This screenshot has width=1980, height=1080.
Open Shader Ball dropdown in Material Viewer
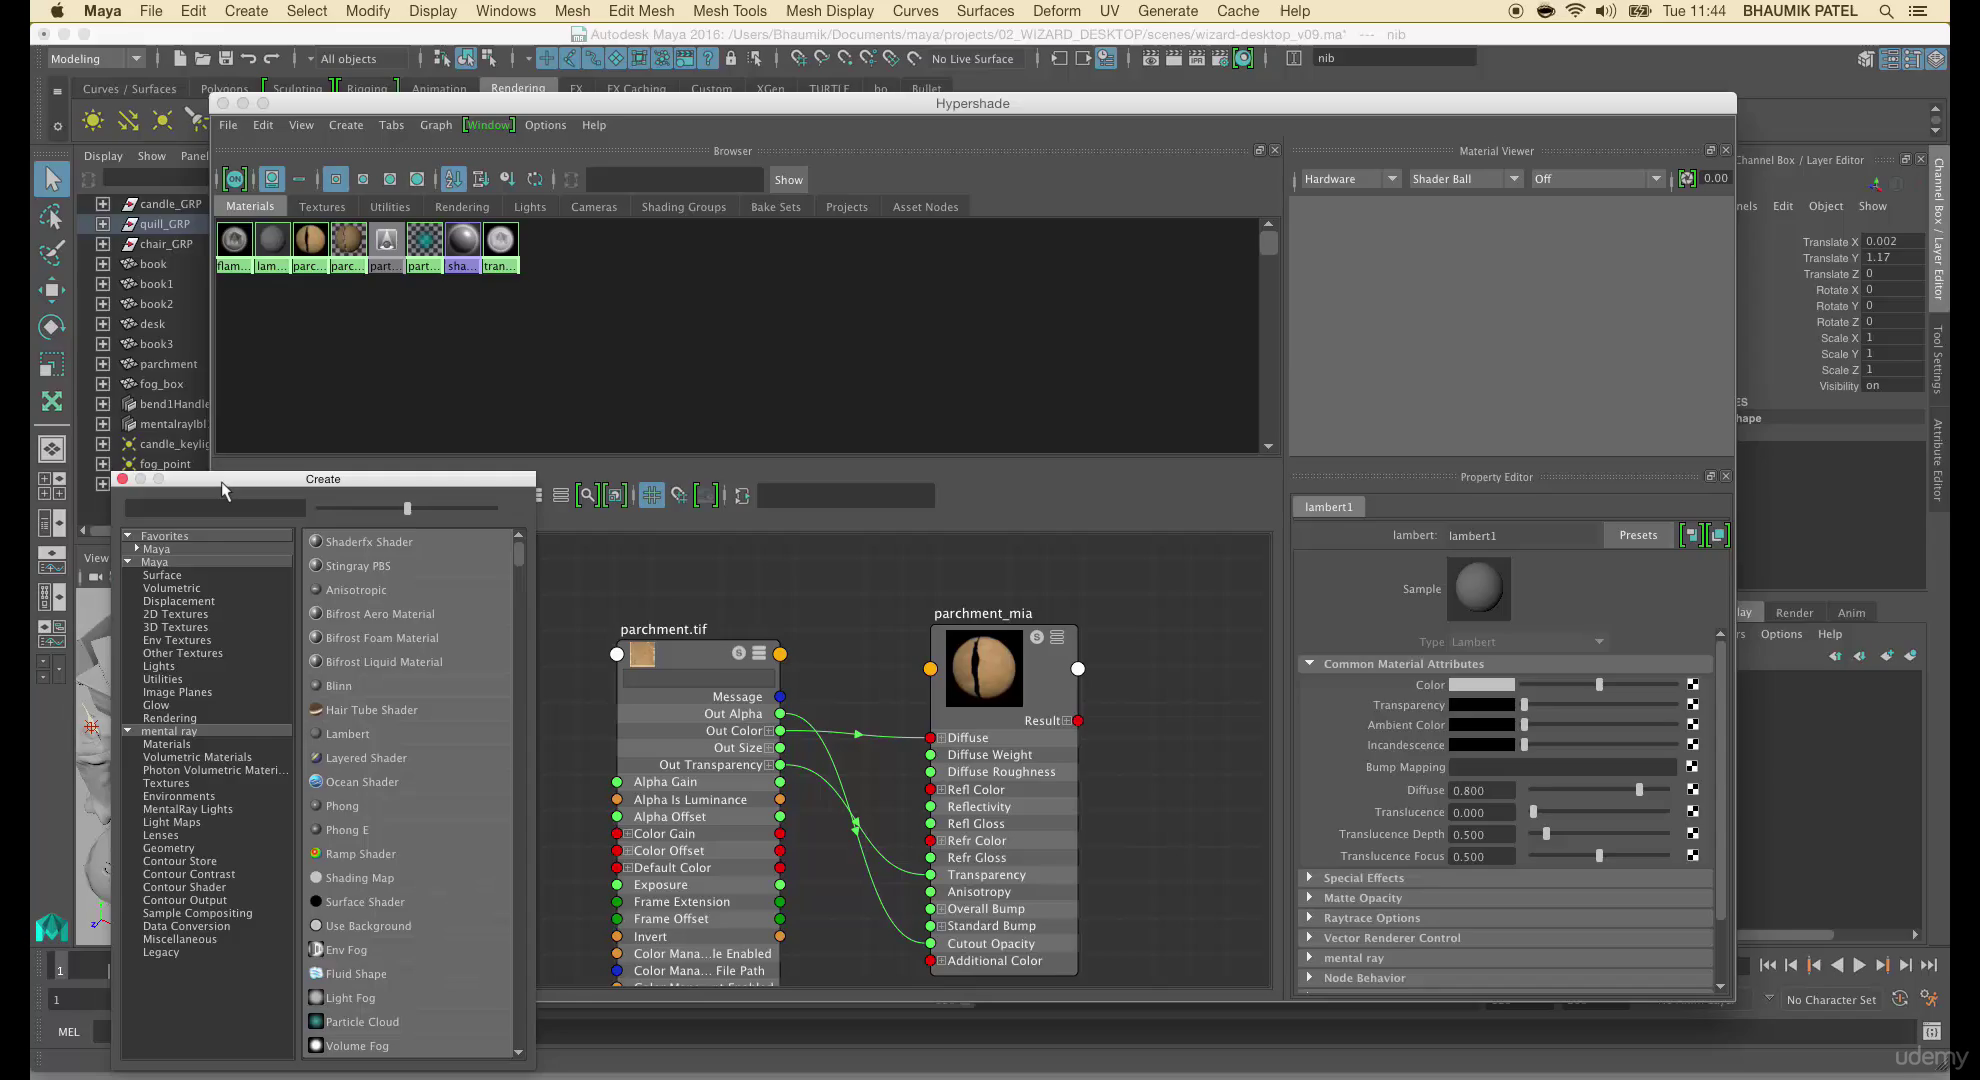pyautogui.click(x=1465, y=179)
